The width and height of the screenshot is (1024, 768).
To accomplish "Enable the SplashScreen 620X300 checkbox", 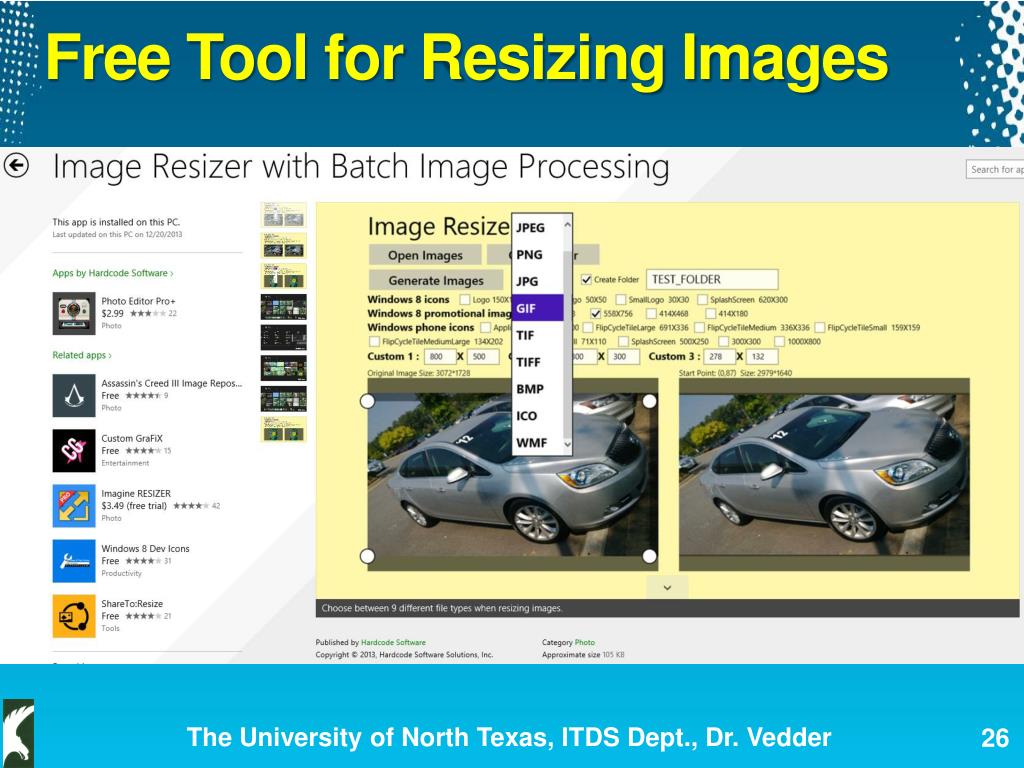I will click(x=702, y=300).
